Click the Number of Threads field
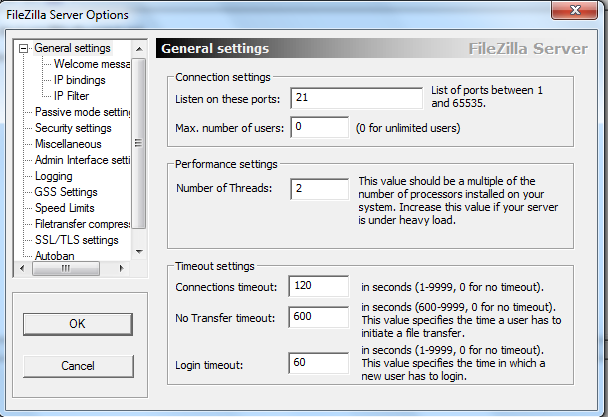Screen dimensions: 608x417 (x=320, y=189)
